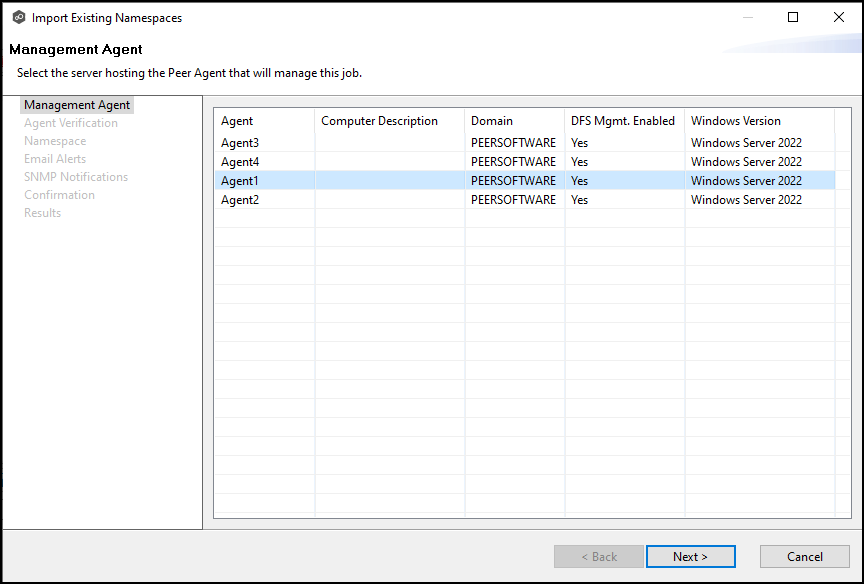Open the Management Agent wizard step
Screen dimensions: 864x584
tap(77, 105)
